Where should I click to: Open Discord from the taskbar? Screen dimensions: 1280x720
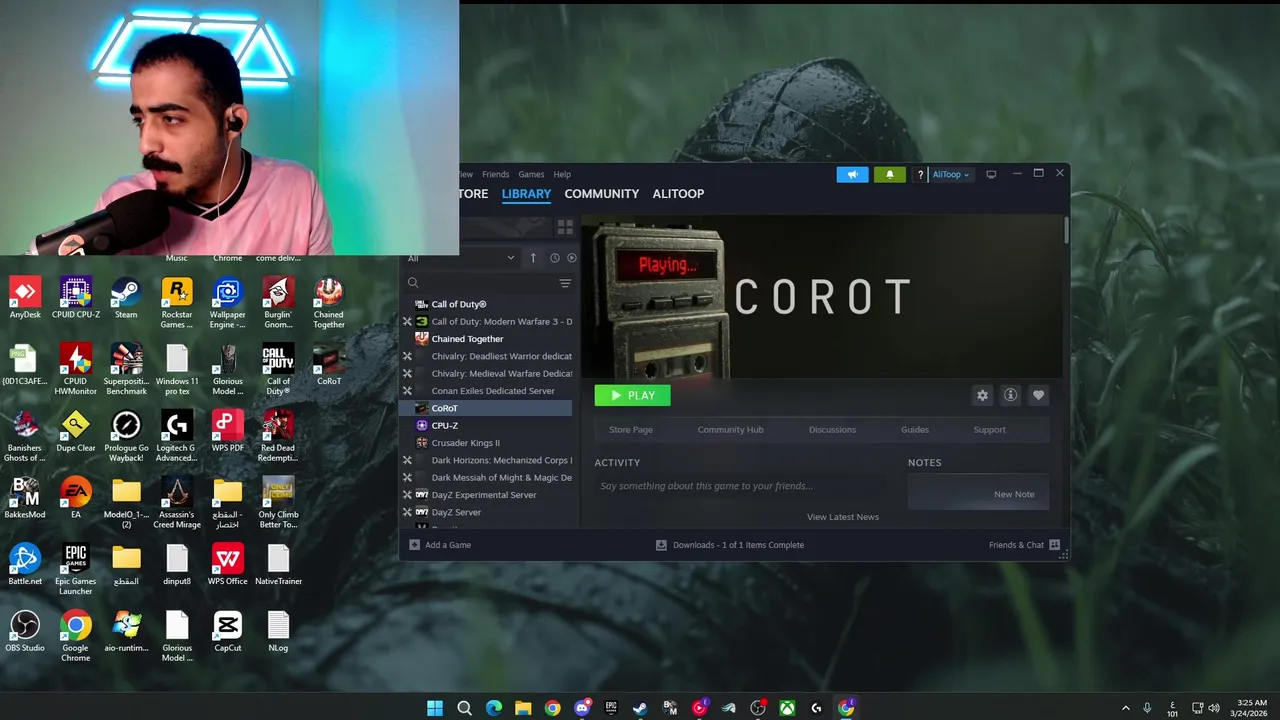pos(582,708)
